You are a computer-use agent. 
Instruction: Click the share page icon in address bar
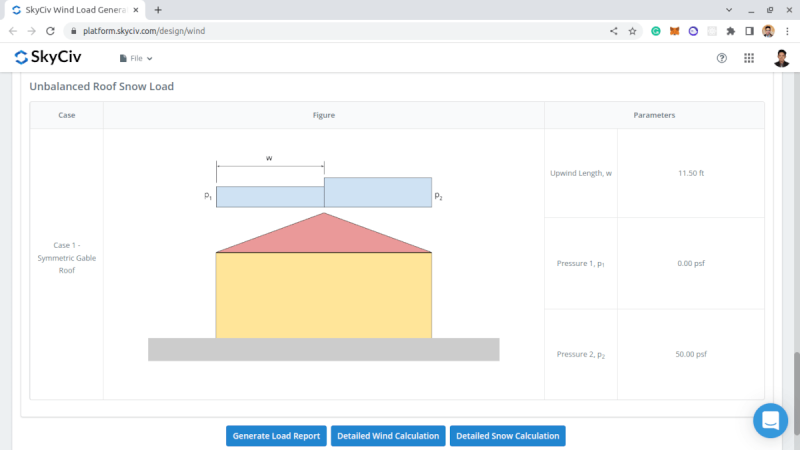(613, 31)
